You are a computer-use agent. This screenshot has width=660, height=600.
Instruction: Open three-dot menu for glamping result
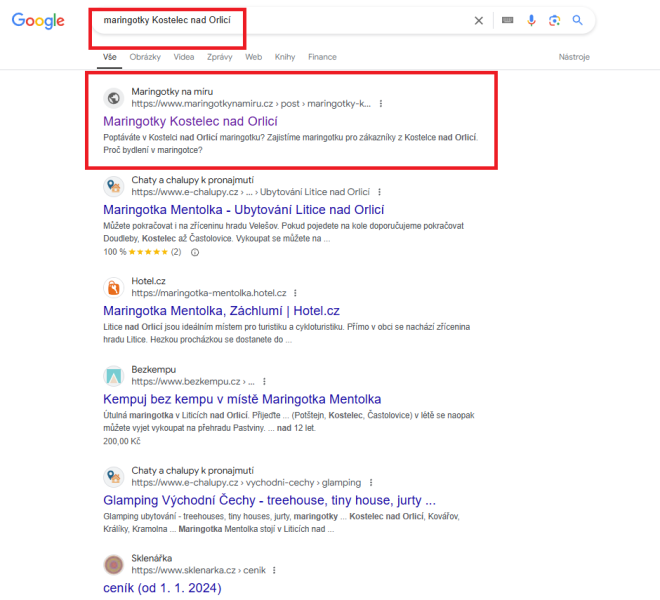click(371, 483)
